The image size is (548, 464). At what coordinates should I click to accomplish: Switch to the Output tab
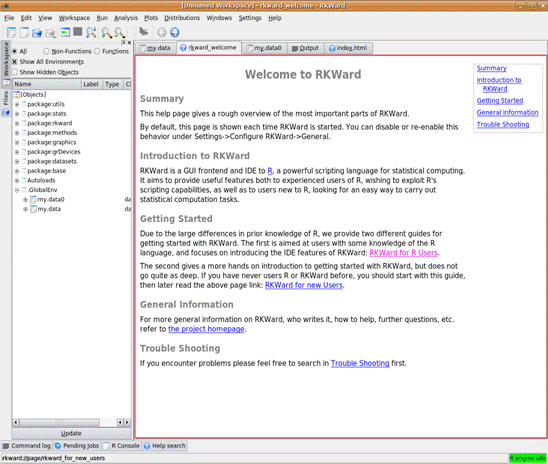tap(305, 48)
